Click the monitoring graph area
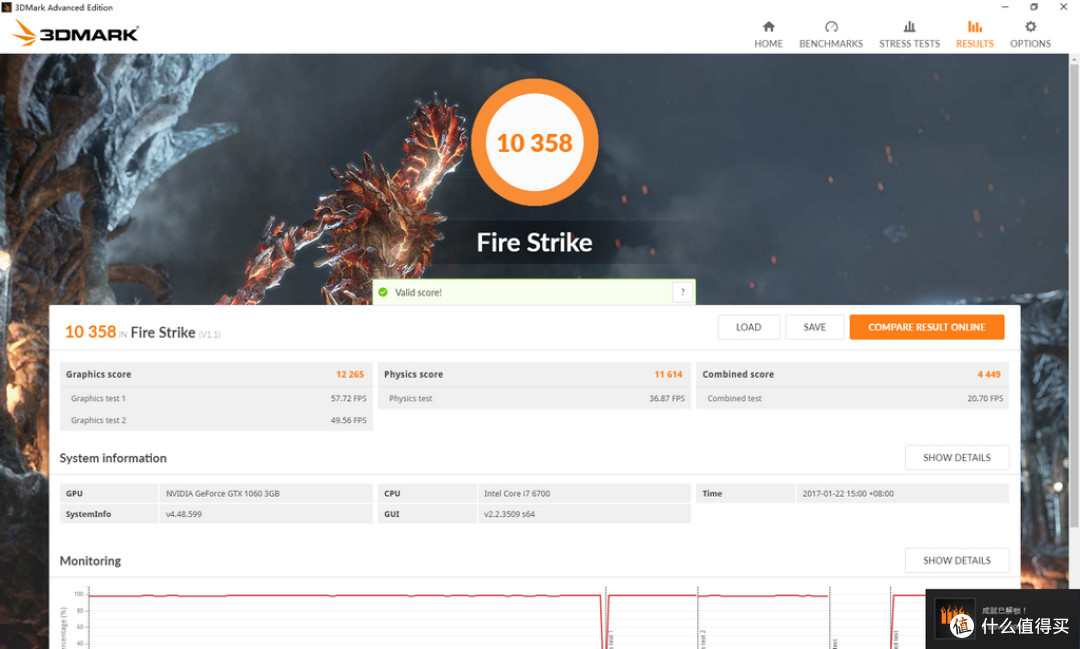This screenshot has width=1080, height=649. 506,618
